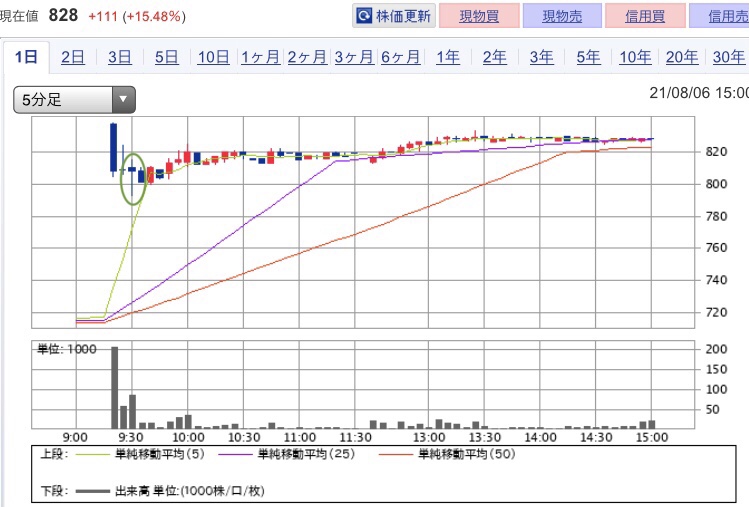Click the 9:30 time axis label
The width and height of the screenshot is (749, 507).
click(x=130, y=437)
